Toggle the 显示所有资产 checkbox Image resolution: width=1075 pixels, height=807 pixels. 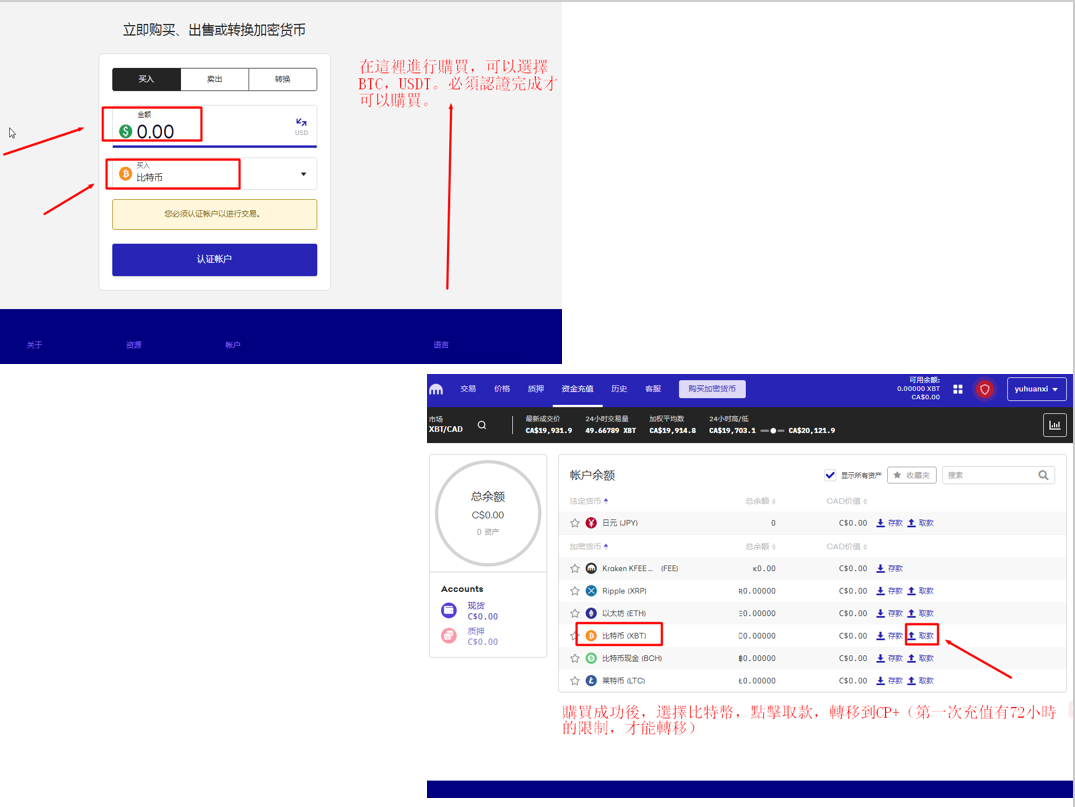[x=830, y=475]
